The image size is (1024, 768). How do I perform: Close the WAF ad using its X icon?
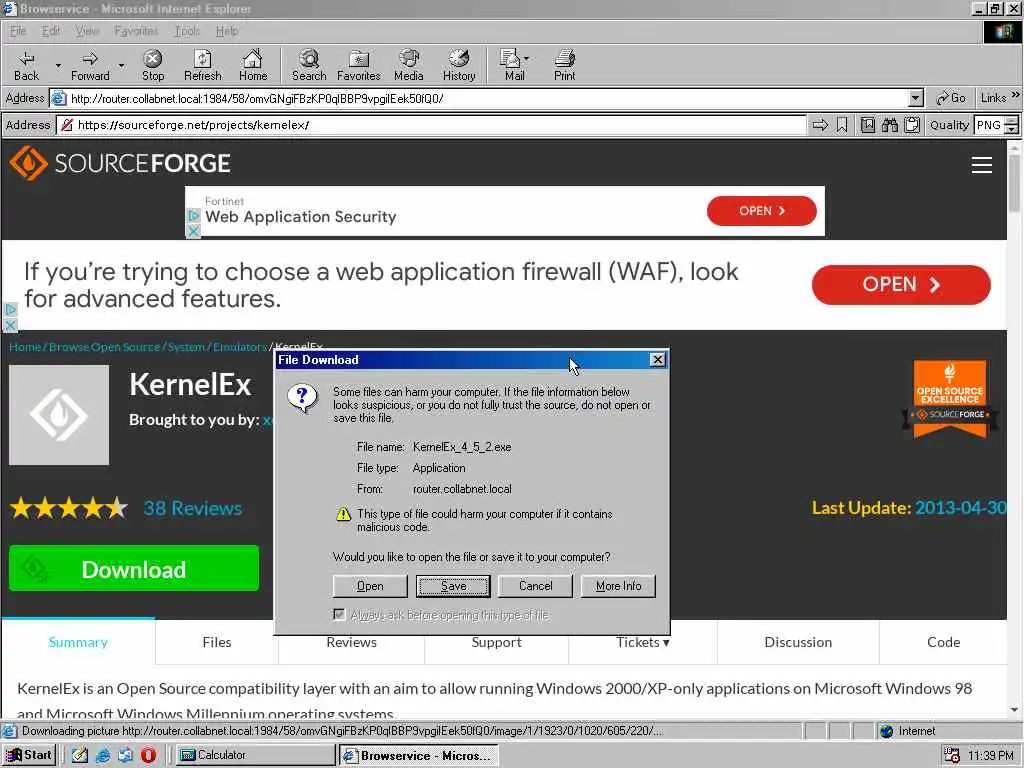[10, 325]
